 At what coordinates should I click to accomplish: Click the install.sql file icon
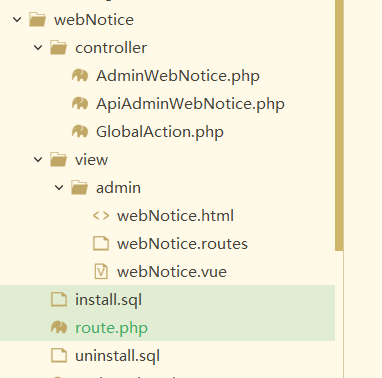coord(59,299)
